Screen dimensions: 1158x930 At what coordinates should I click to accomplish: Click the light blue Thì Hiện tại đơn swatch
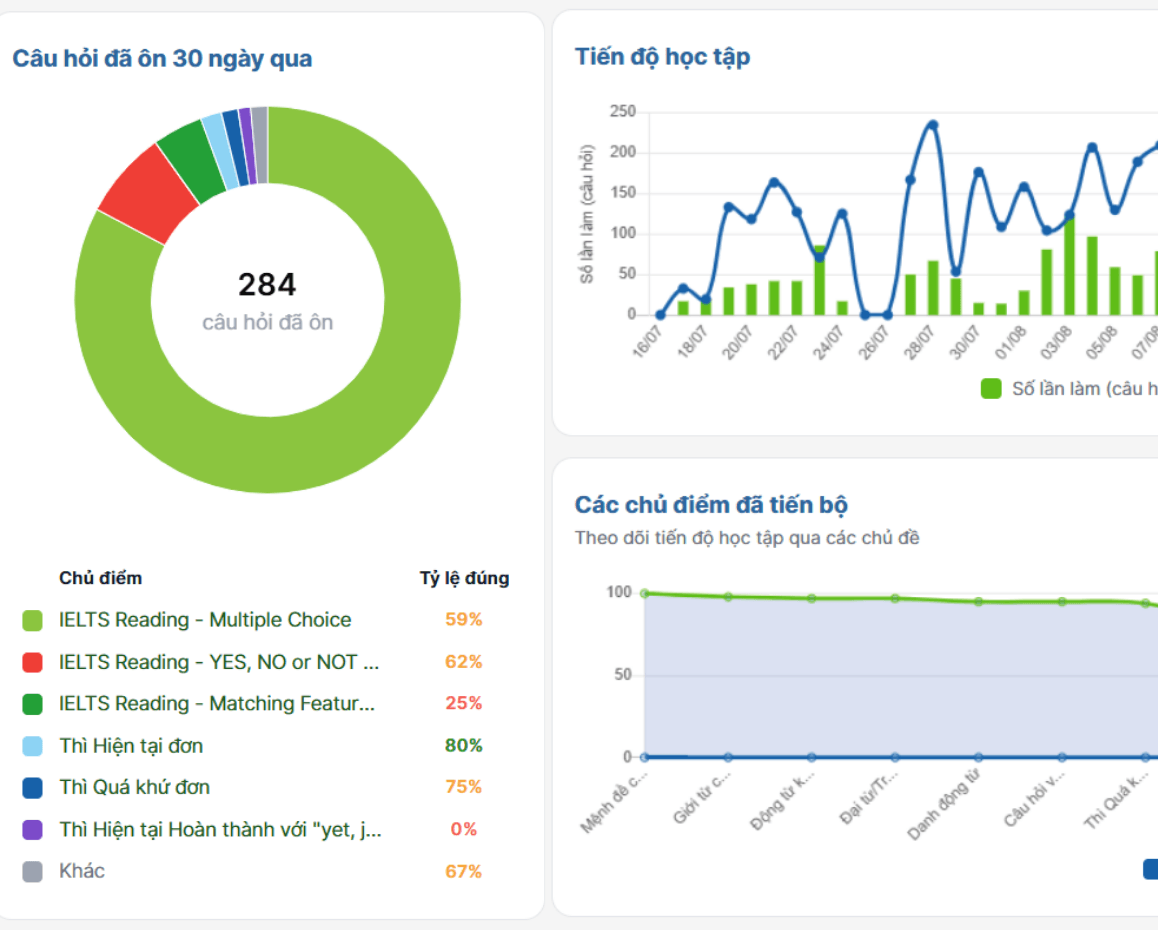(32, 746)
